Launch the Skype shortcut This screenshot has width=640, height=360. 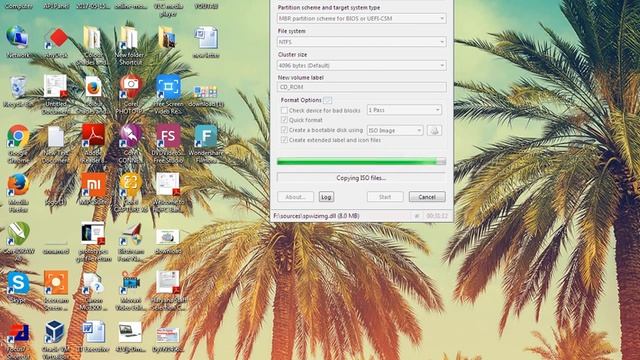(x=18, y=283)
